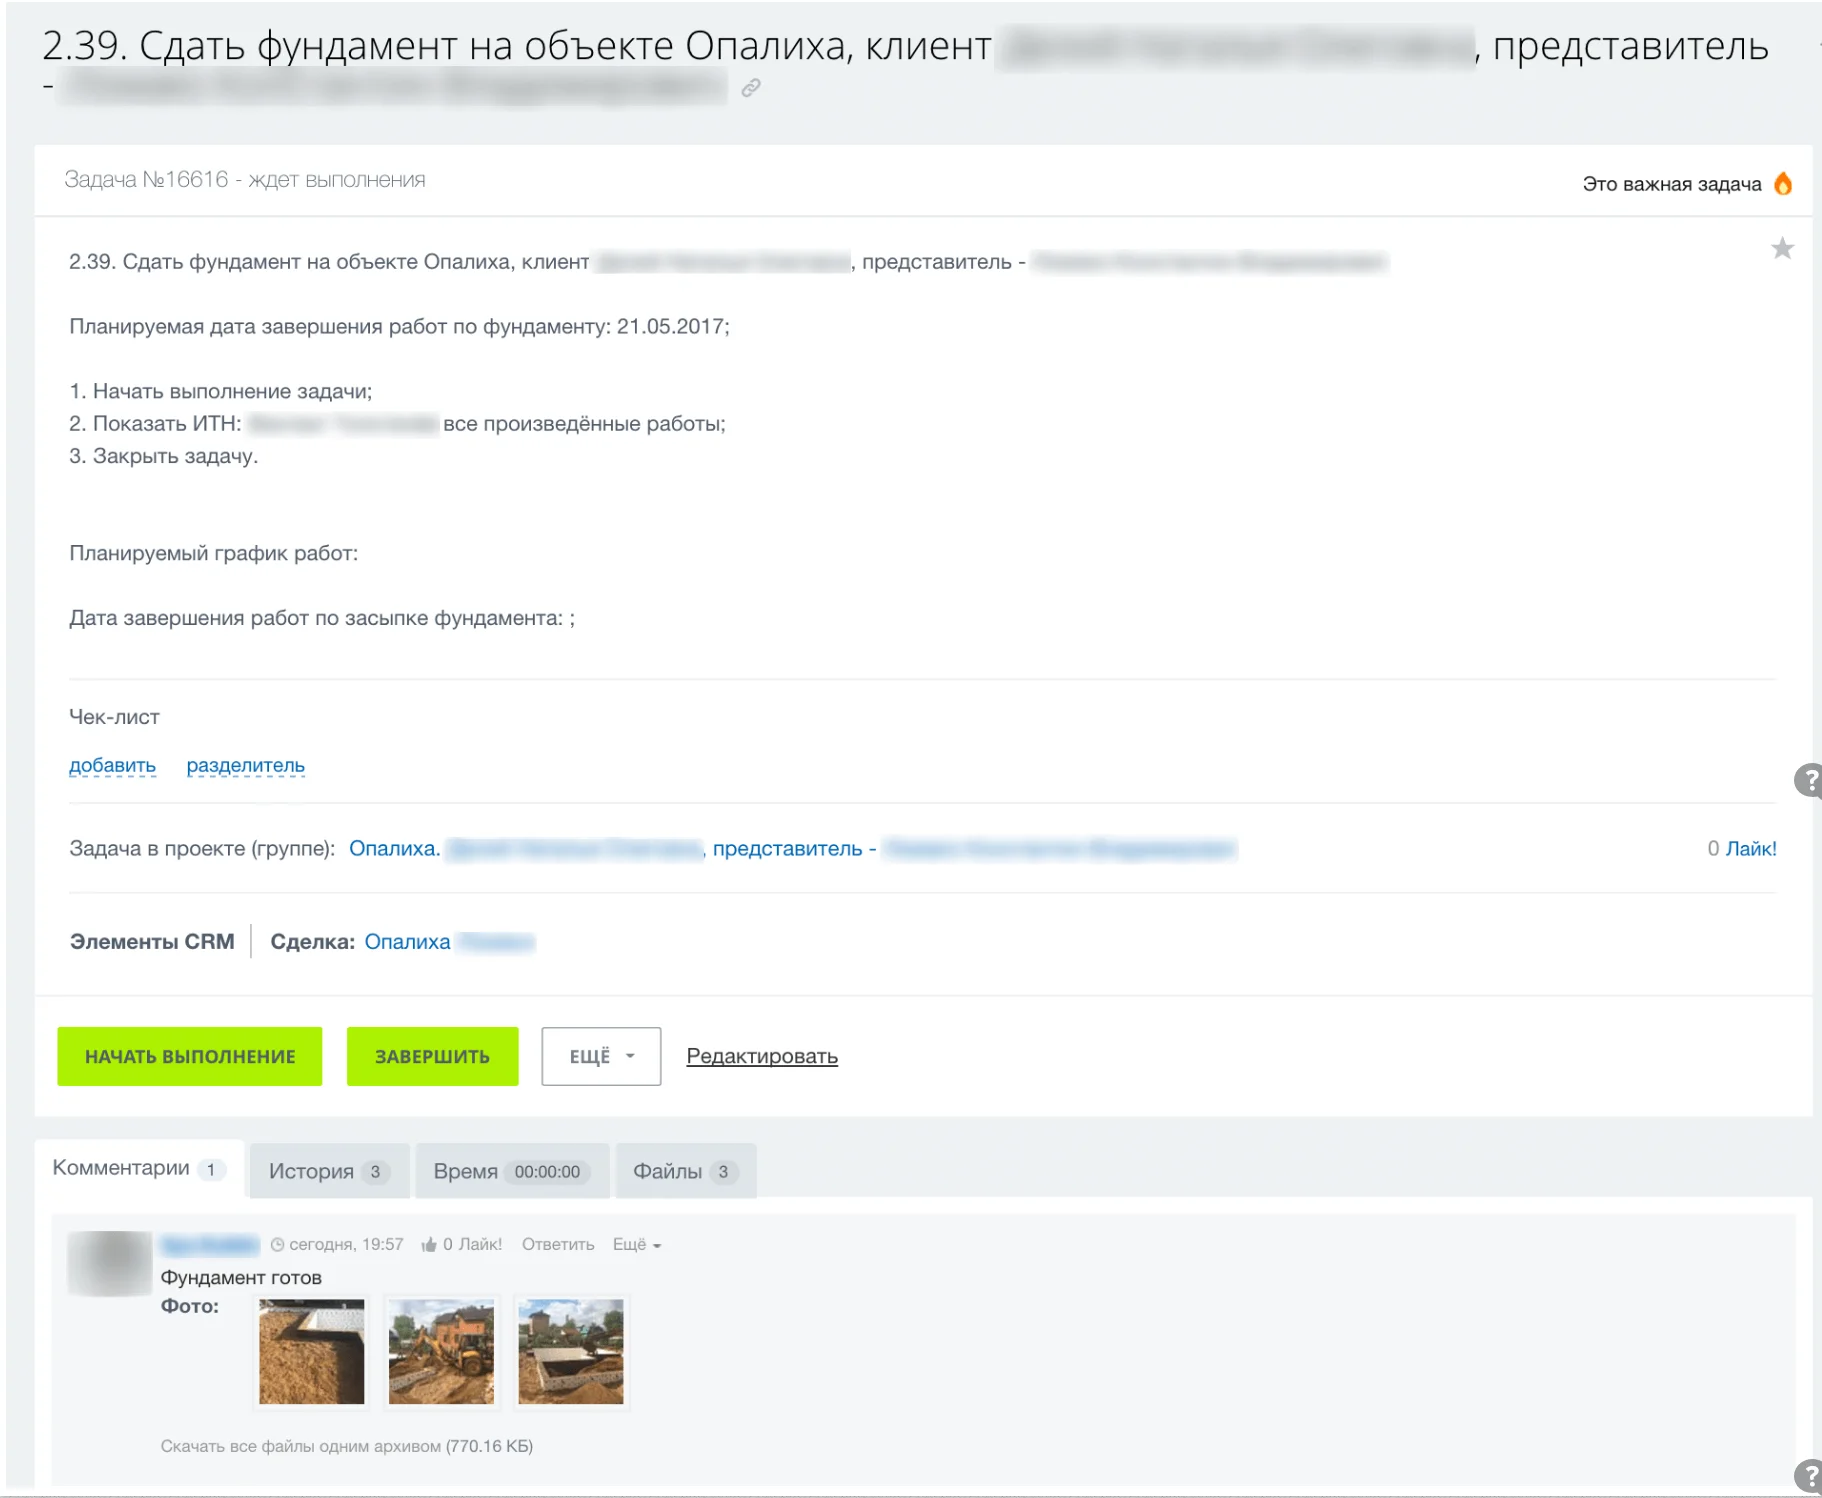Open the excavator photo thumbnail
The height and width of the screenshot is (1498, 1822).
point(441,1351)
